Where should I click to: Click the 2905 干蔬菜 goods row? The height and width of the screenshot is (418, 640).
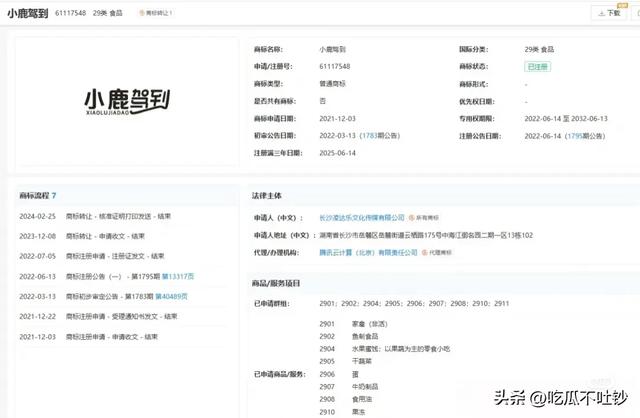click(346, 361)
